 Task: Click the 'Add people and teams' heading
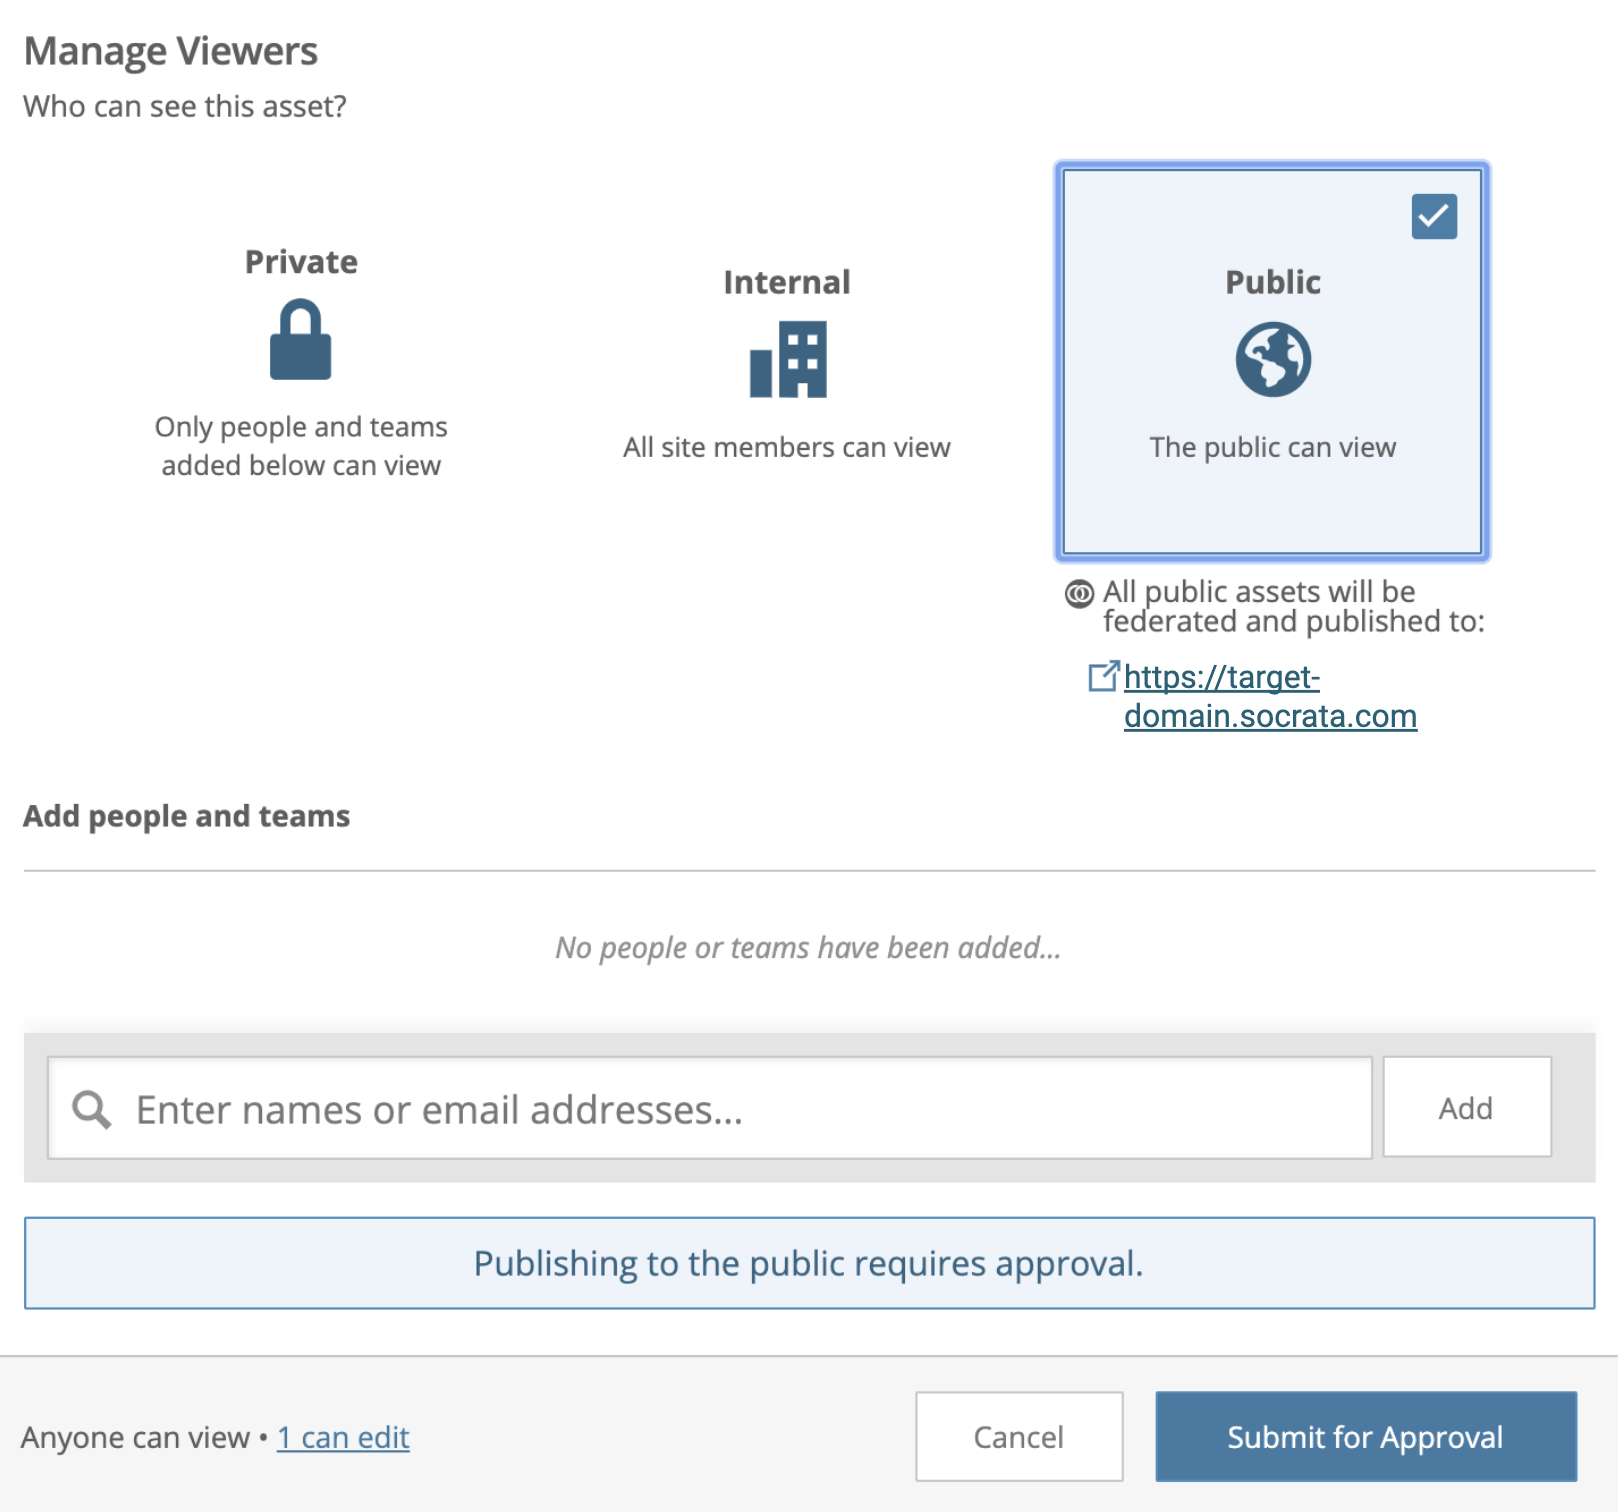(x=187, y=816)
